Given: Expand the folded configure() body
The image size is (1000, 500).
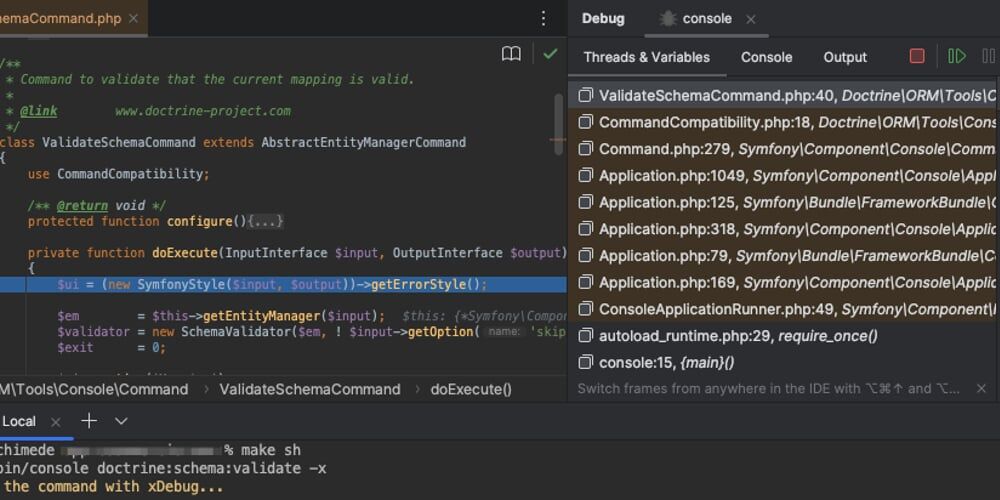Looking at the screenshot, I should [265, 222].
